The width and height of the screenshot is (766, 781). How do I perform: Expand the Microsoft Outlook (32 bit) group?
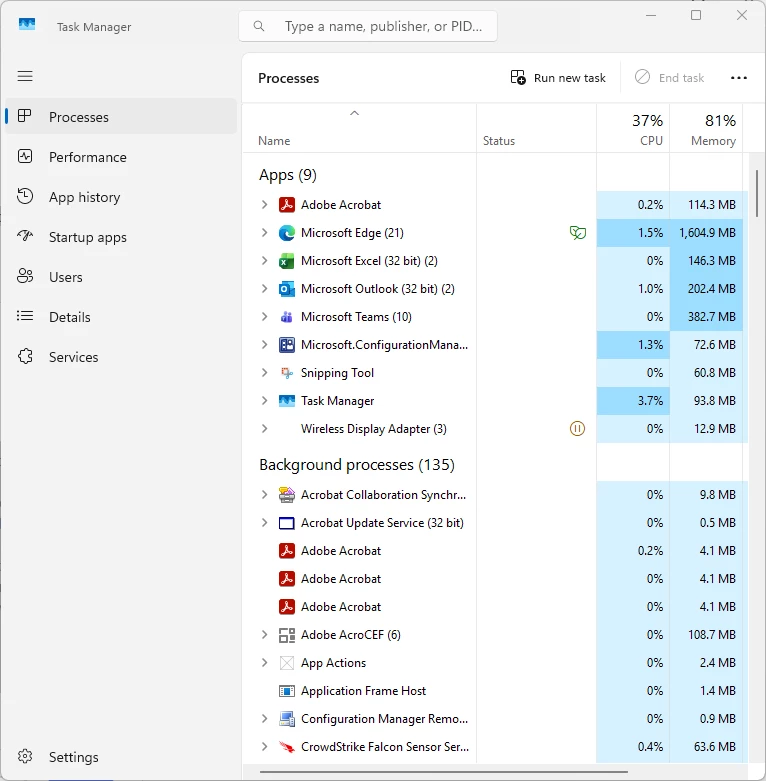pyautogui.click(x=264, y=289)
